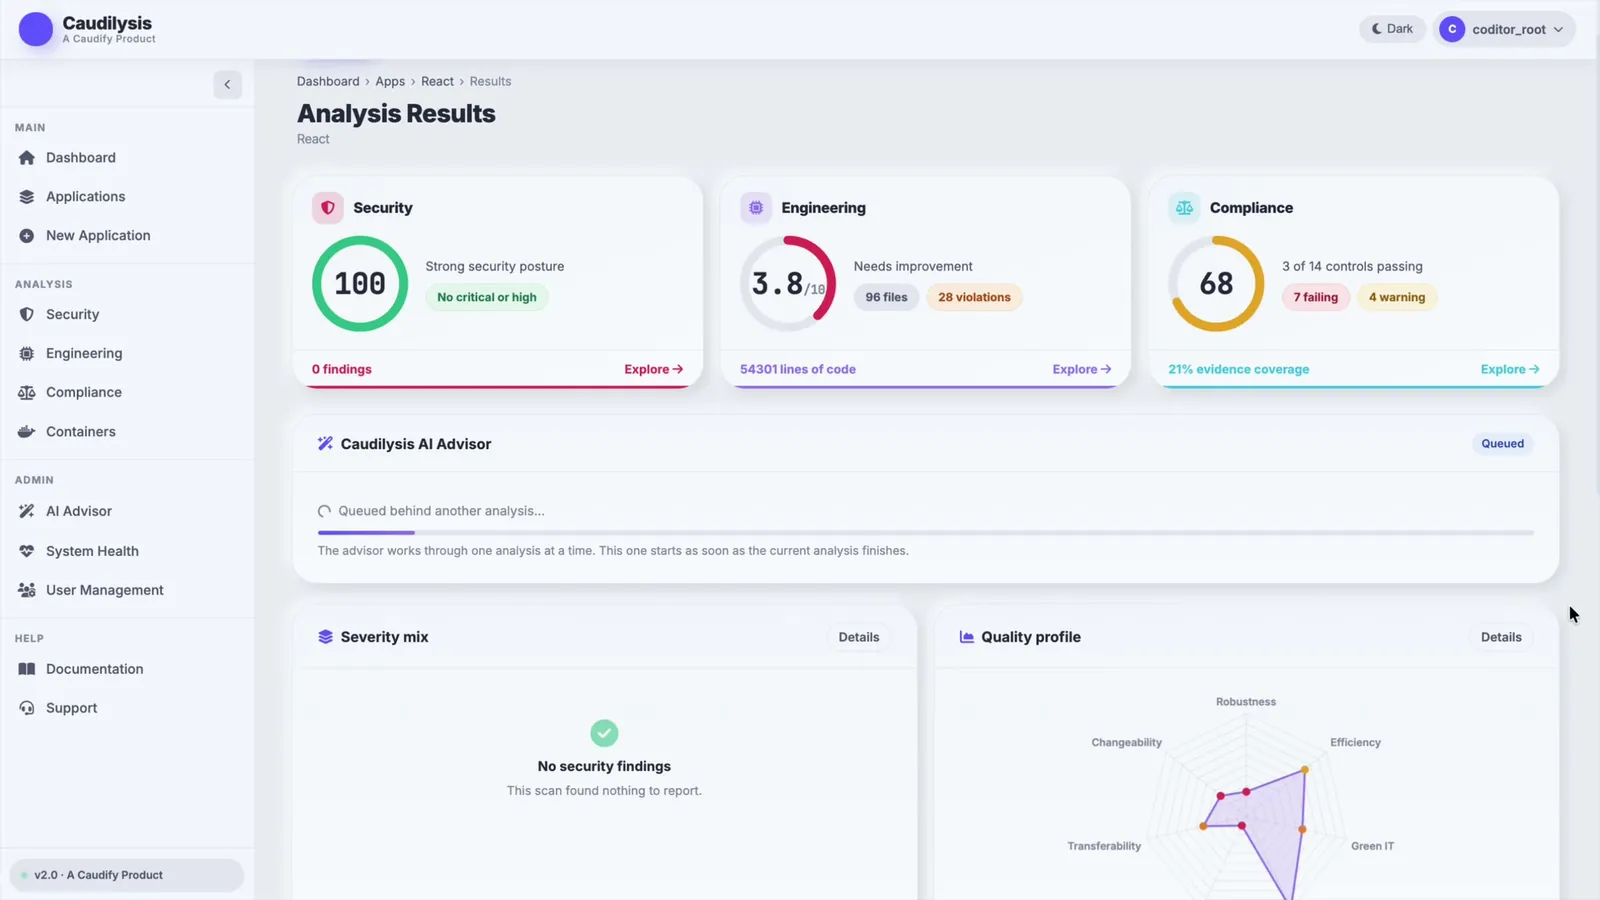
Task: Click the Engineering card chip icon
Action: (756, 208)
